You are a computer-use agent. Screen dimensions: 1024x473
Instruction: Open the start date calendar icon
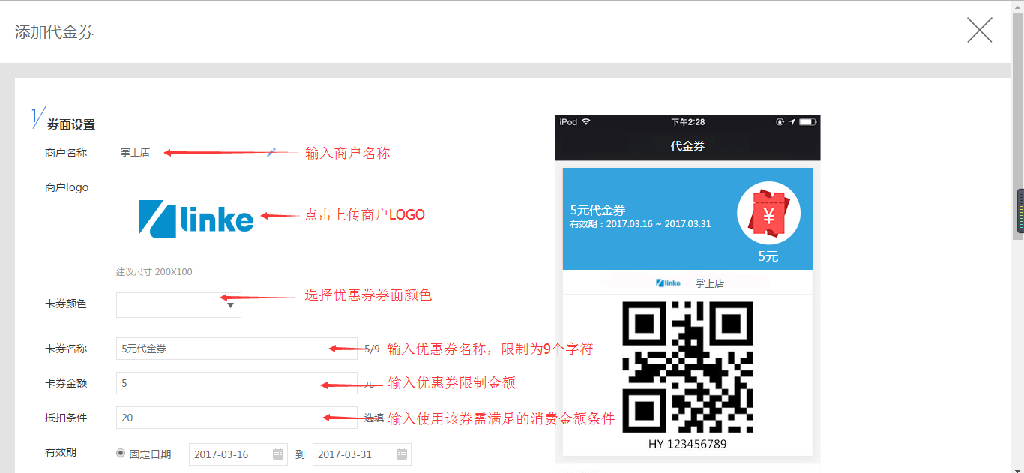[x=278, y=454]
